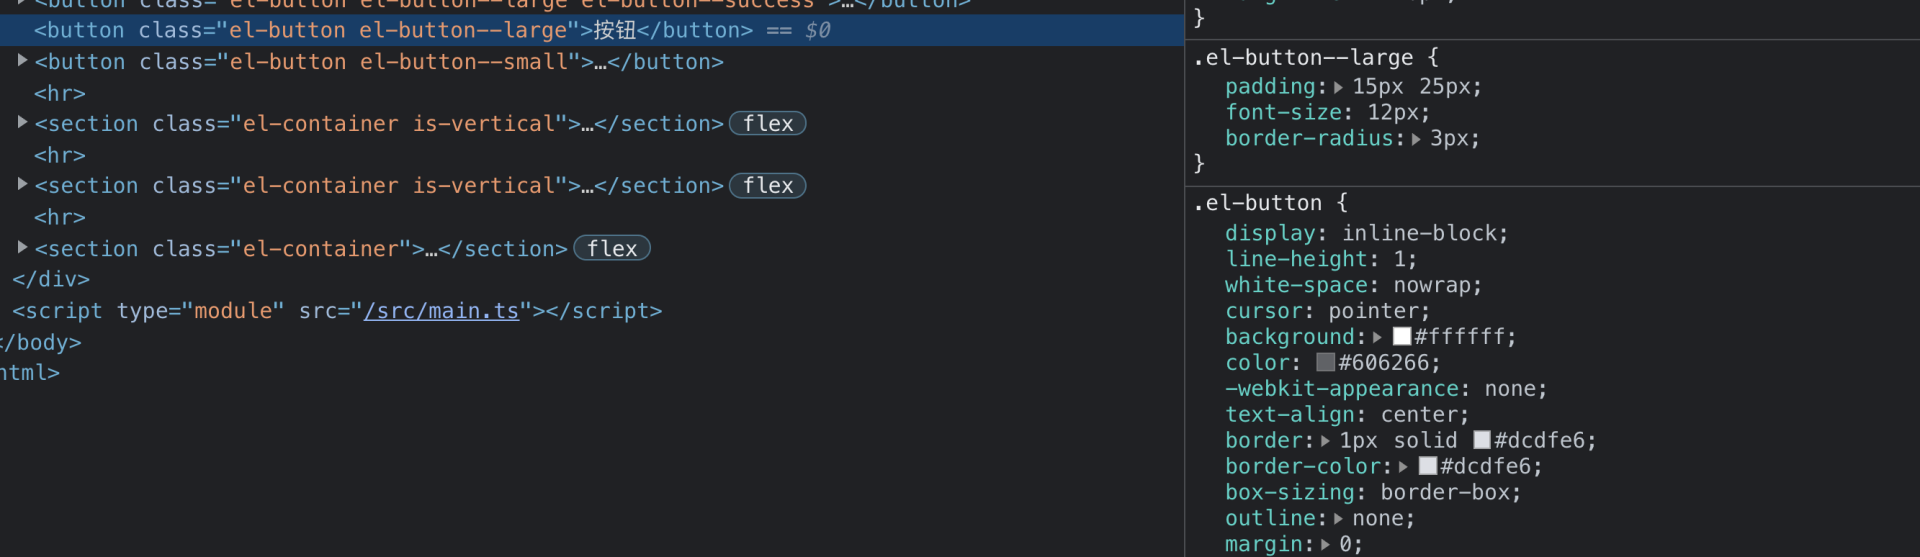The width and height of the screenshot is (1920, 557).
Task: Expand the padding shorthand property triangle
Action: [x=1338, y=88]
